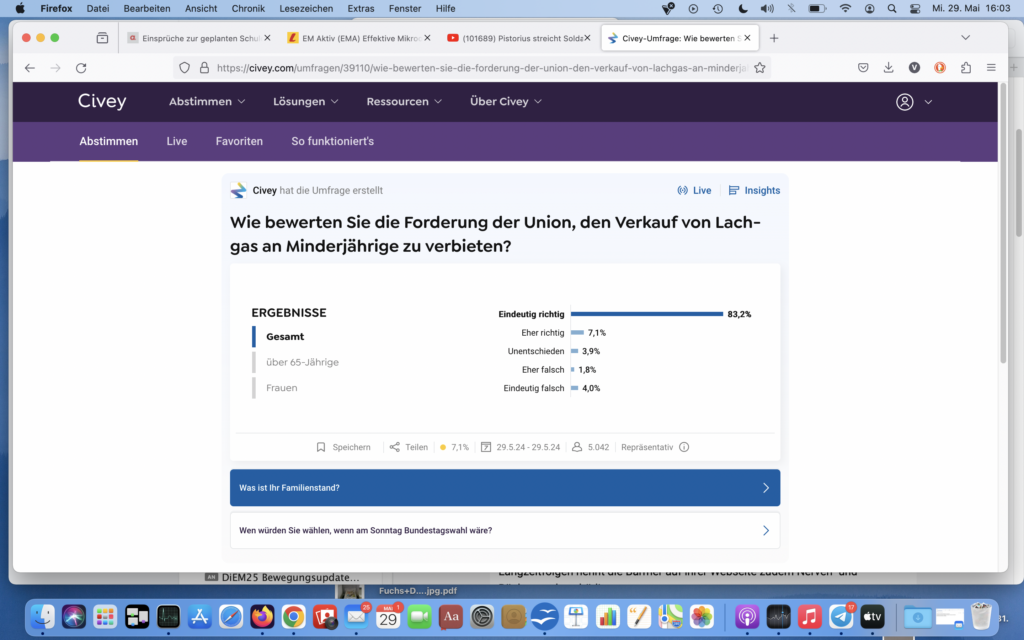The image size is (1024, 640).
Task: Open the user account icon
Action: coord(905,102)
